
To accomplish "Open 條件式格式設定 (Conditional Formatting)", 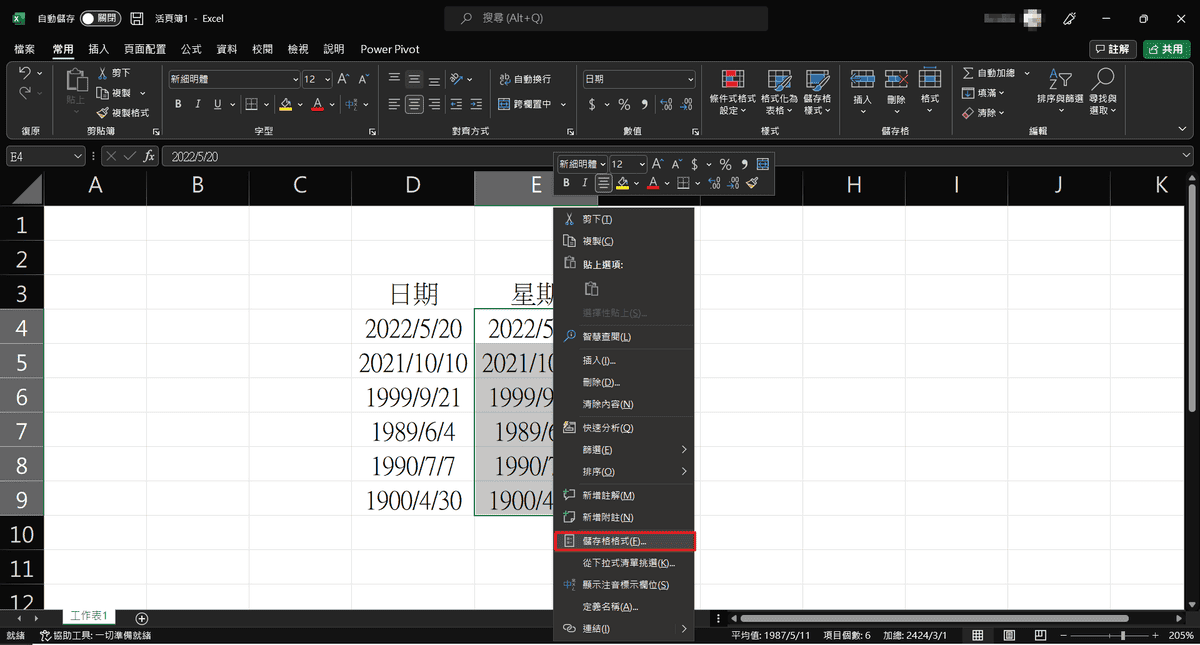I will (x=733, y=92).
